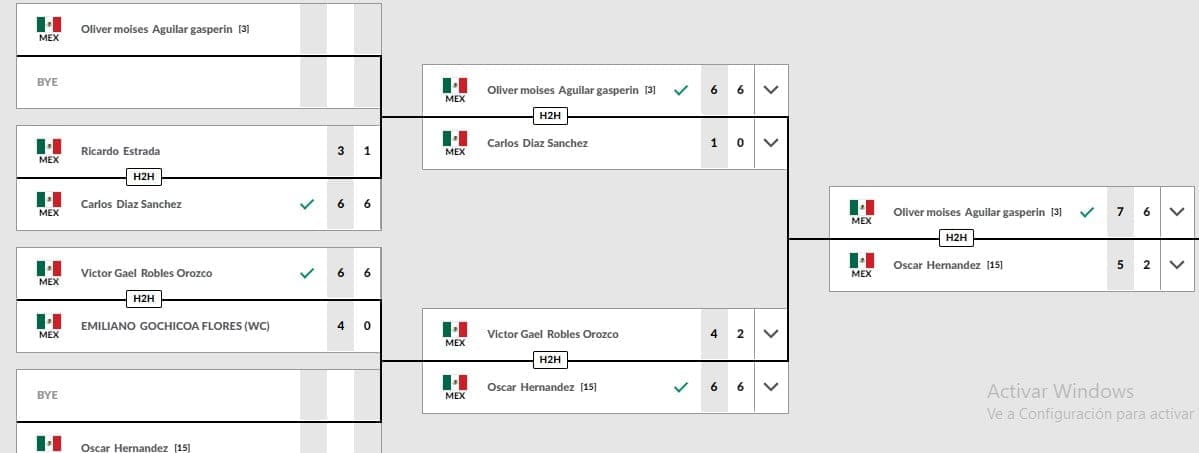Click Mexico flag beside Ricardo Estrada

tap(49, 146)
